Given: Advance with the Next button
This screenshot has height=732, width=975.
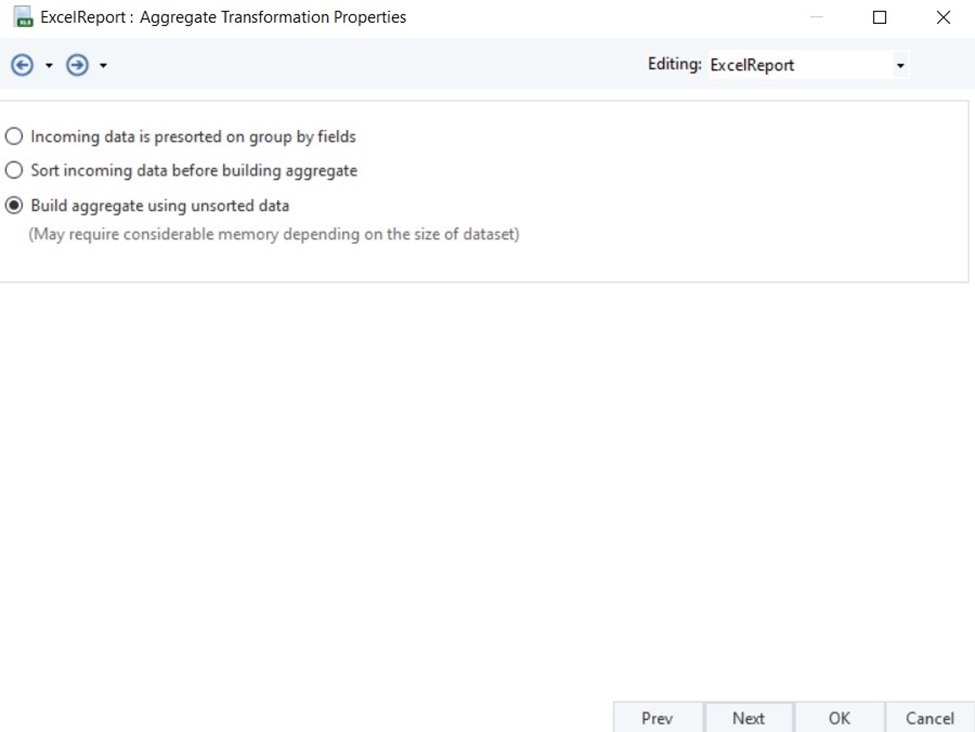Looking at the screenshot, I should coord(749,718).
